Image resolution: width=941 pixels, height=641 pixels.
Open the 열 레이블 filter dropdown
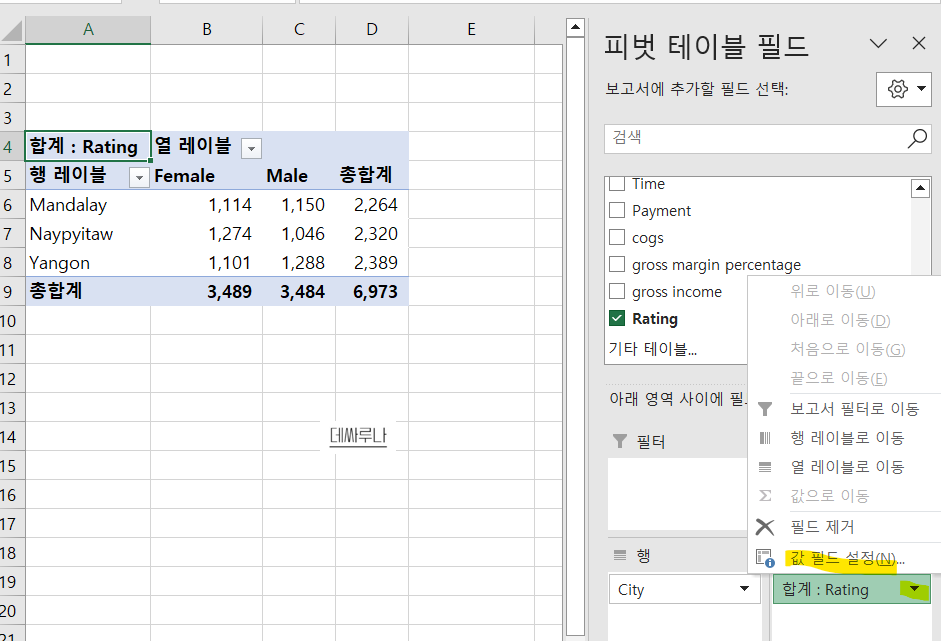[x=250, y=147]
